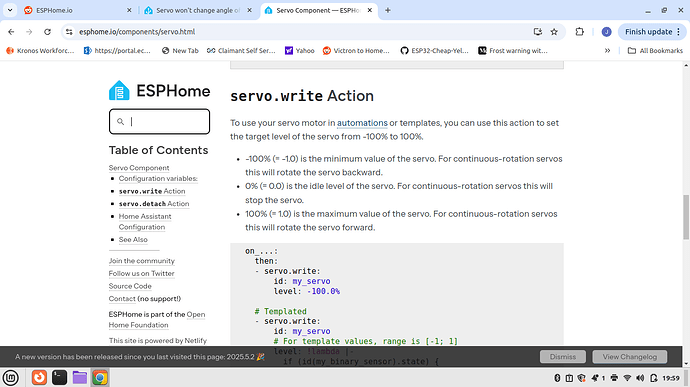Open the terminal from the taskbar
The image size is (690, 387).
click(59, 377)
